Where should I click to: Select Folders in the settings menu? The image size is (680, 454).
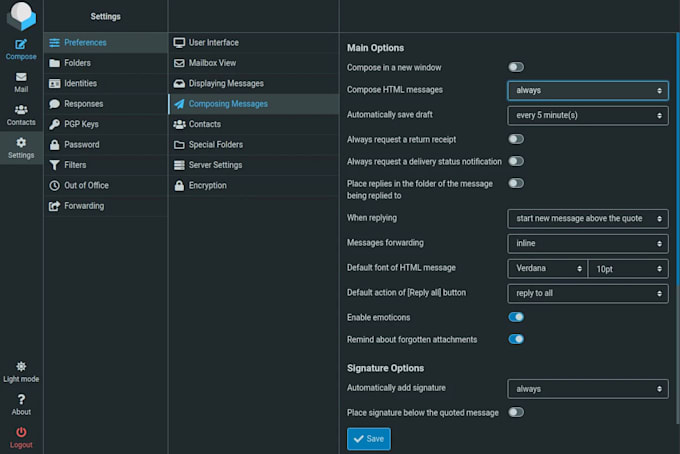point(78,63)
